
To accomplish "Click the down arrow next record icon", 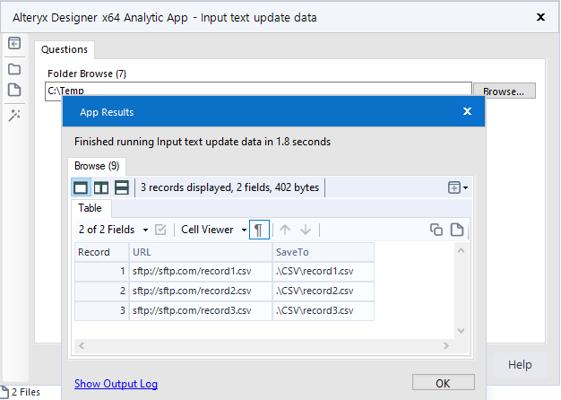I will click(x=306, y=230).
